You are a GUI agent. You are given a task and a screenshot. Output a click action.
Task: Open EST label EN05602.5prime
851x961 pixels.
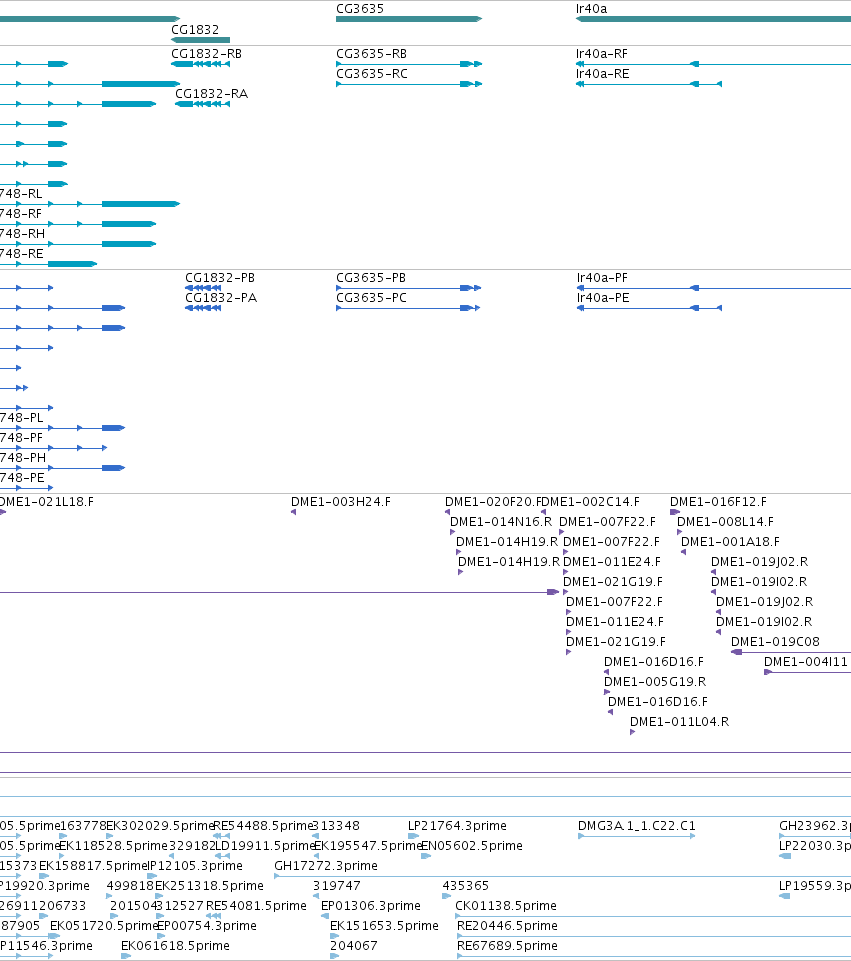[472, 846]
